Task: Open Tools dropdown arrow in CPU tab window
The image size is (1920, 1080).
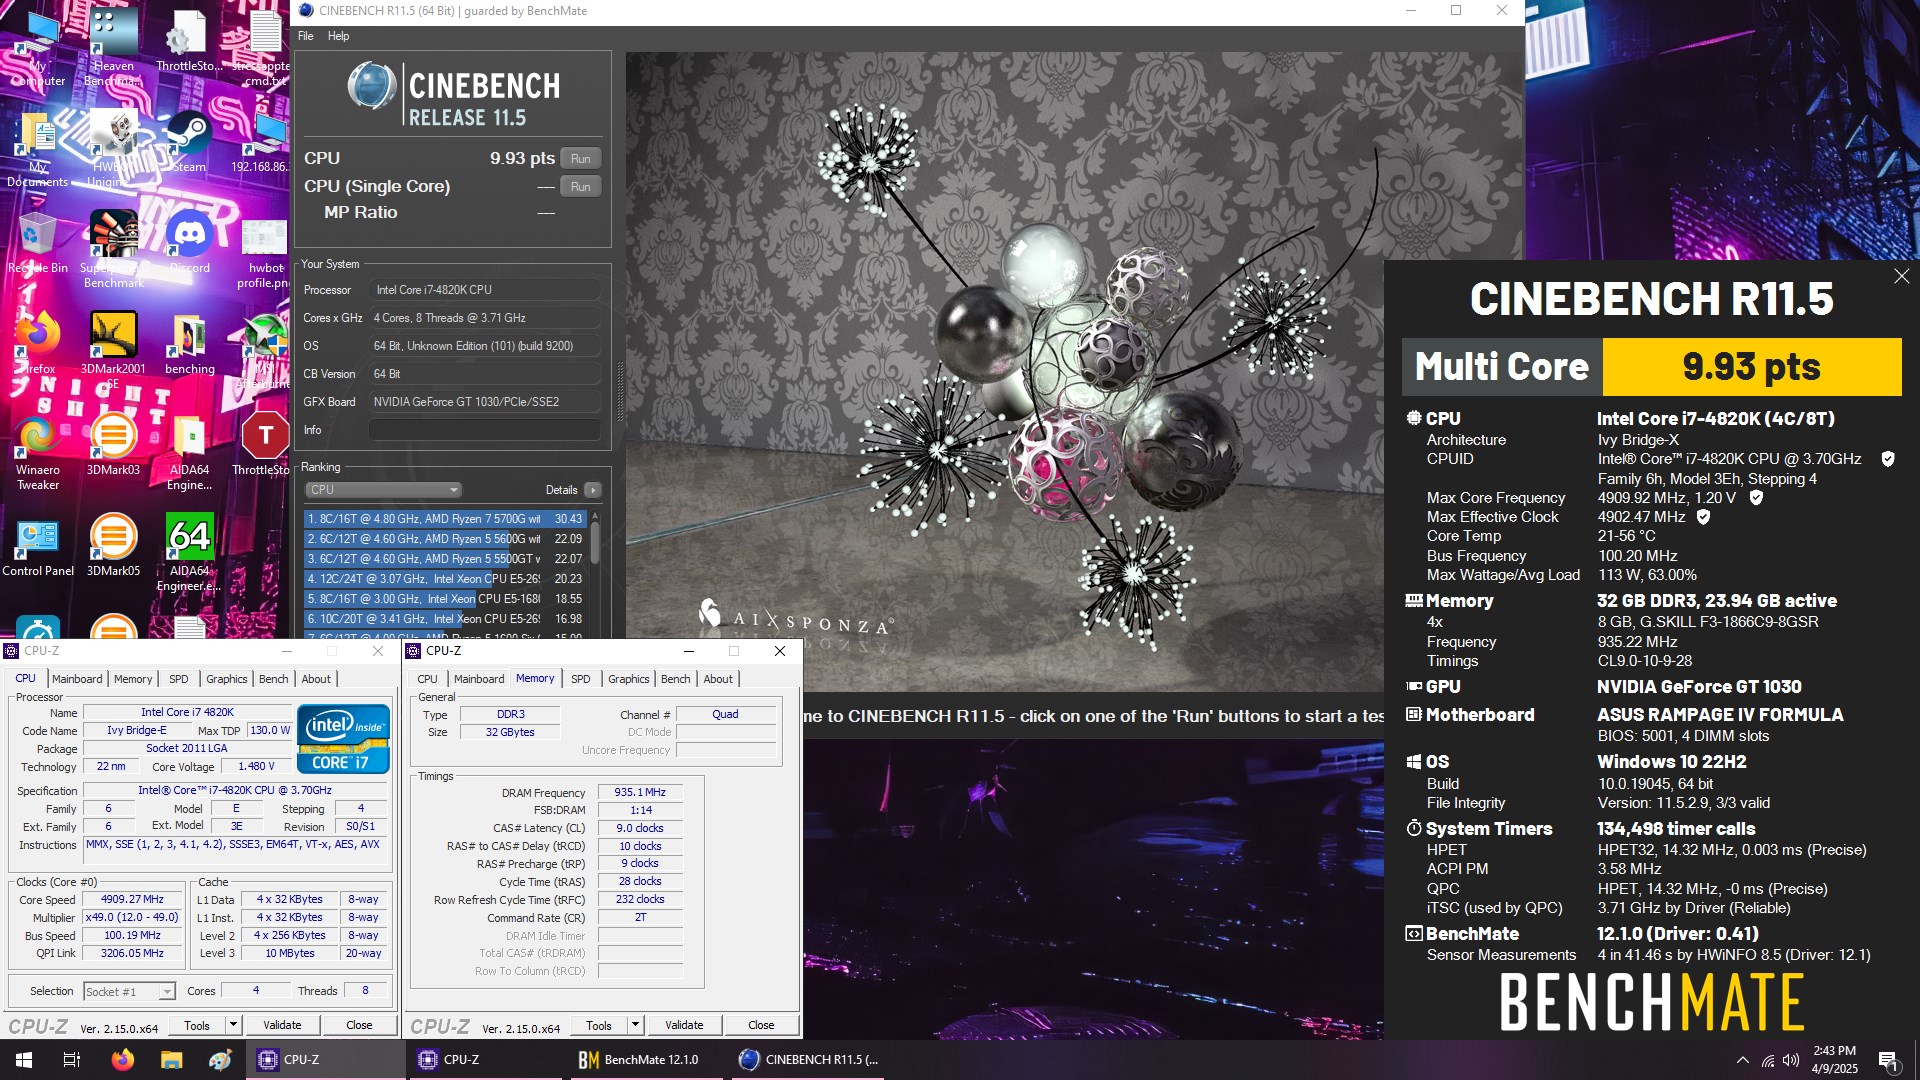Action: click(233, 1025)
